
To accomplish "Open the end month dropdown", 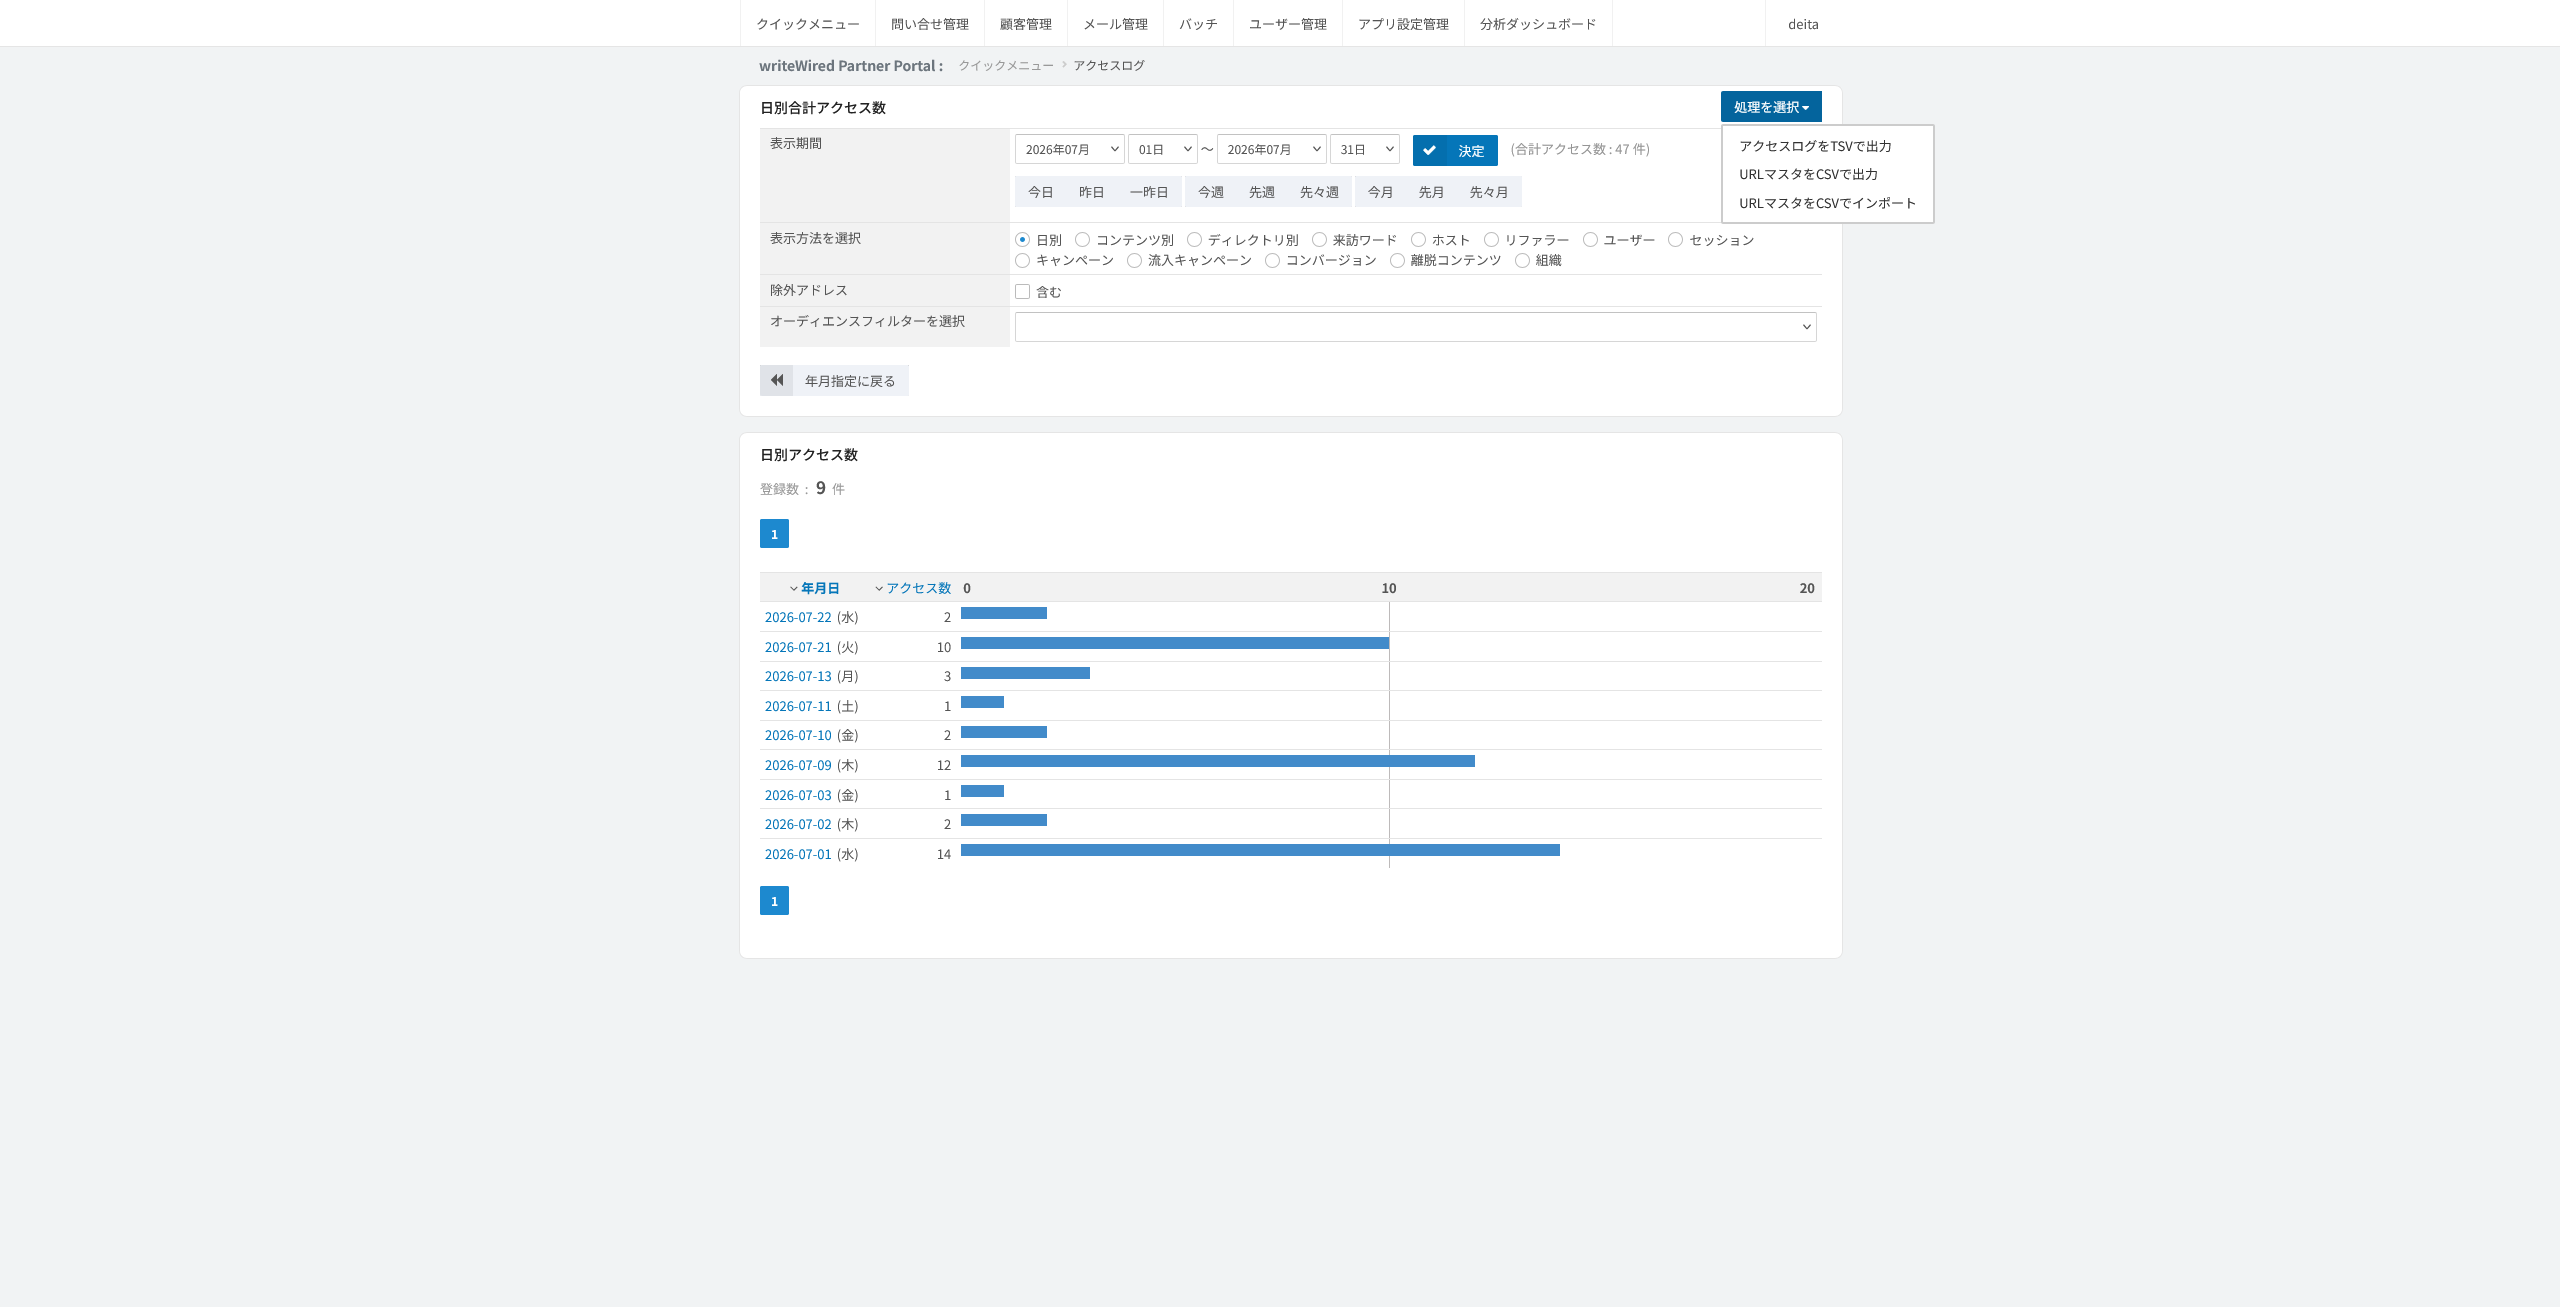I will (1272, 150).
